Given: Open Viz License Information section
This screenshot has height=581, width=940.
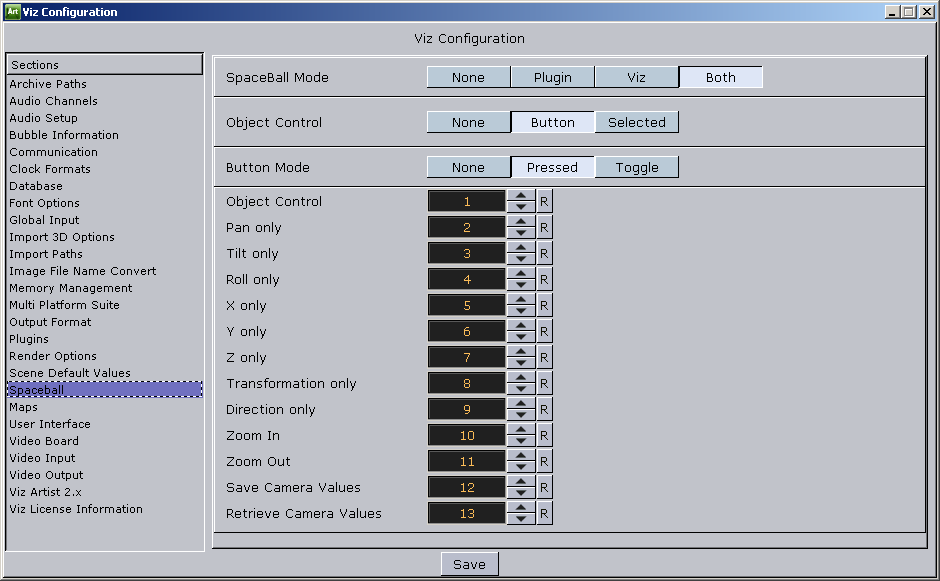Looking at the screenshot, I should click(x=76, y=509).
